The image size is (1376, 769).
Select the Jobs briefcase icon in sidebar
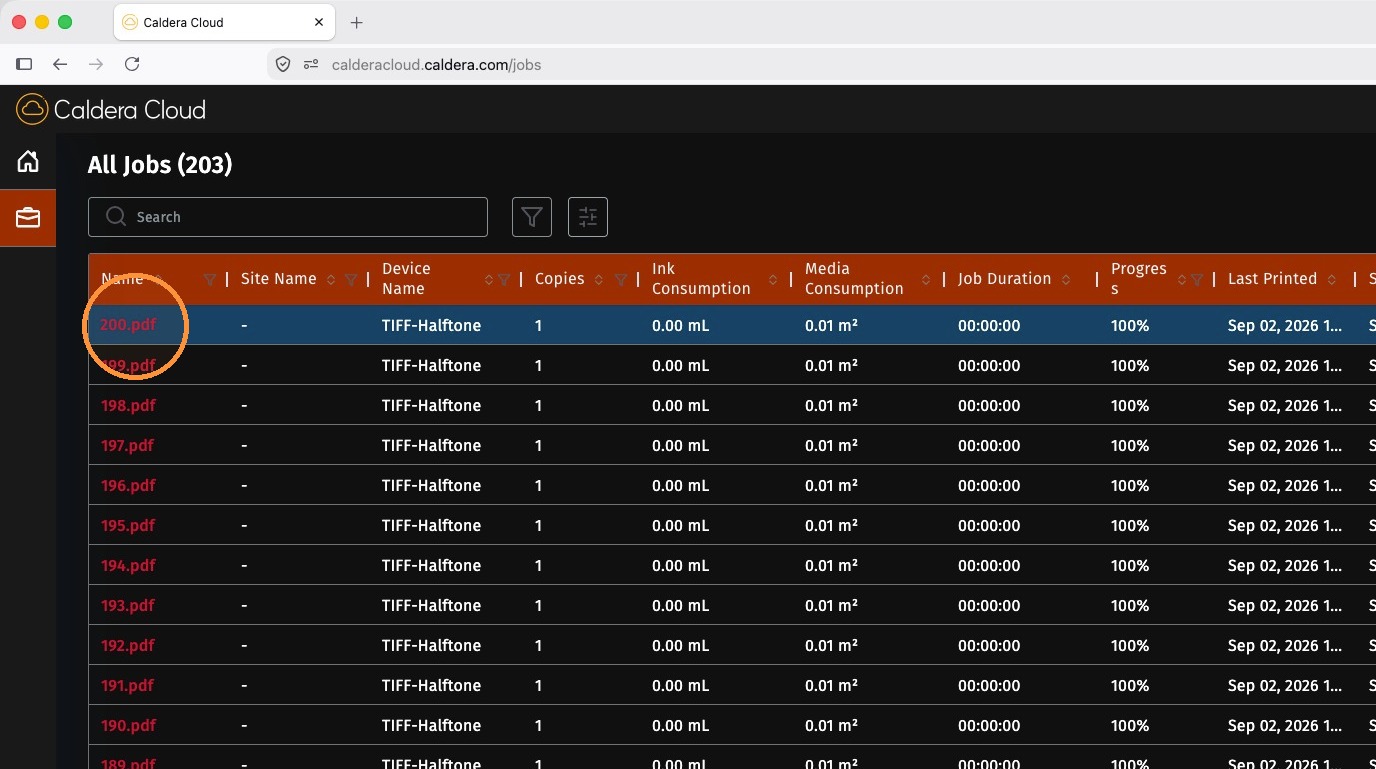click(x=28, y=217)
